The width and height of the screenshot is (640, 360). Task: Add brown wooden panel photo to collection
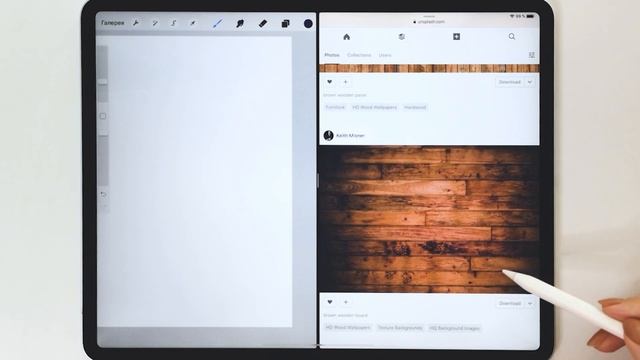coord(345,82)
